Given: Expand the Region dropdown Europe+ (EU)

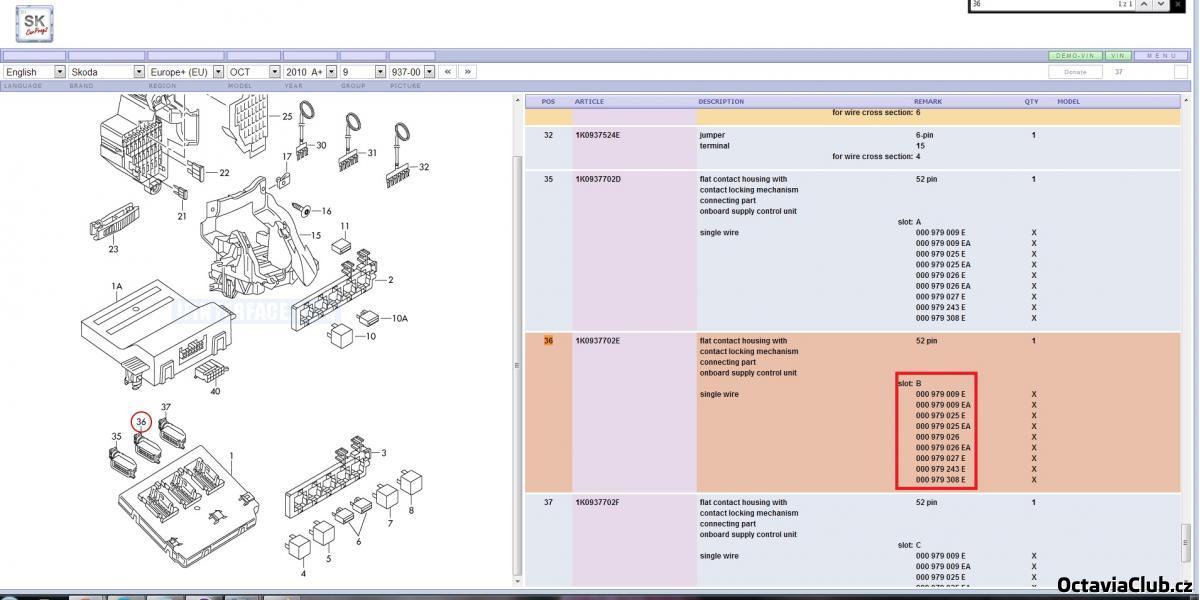Looking at the screenshot, I should click(185, 72).
